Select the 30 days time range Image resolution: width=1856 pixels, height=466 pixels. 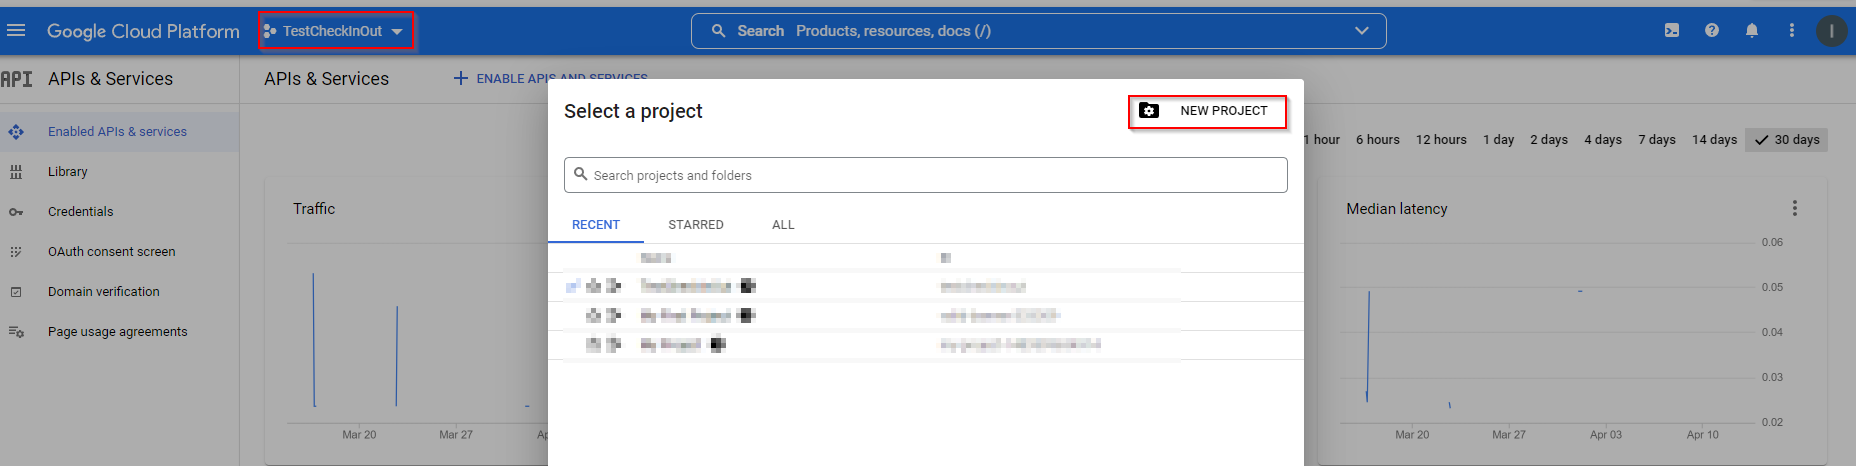[1786, 140]
